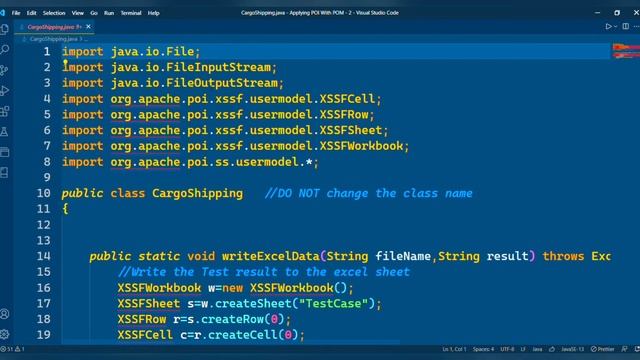Click the 'CargoShipping' class name
This screenshot has height=360, width=640.
tap(198, 193)
